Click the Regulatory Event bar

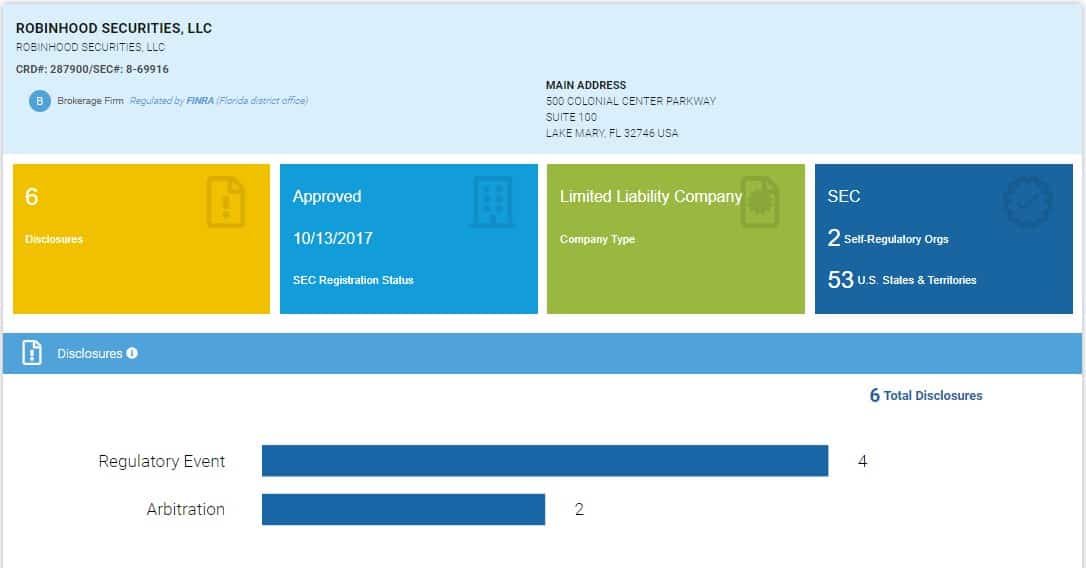tap(545, 461)
